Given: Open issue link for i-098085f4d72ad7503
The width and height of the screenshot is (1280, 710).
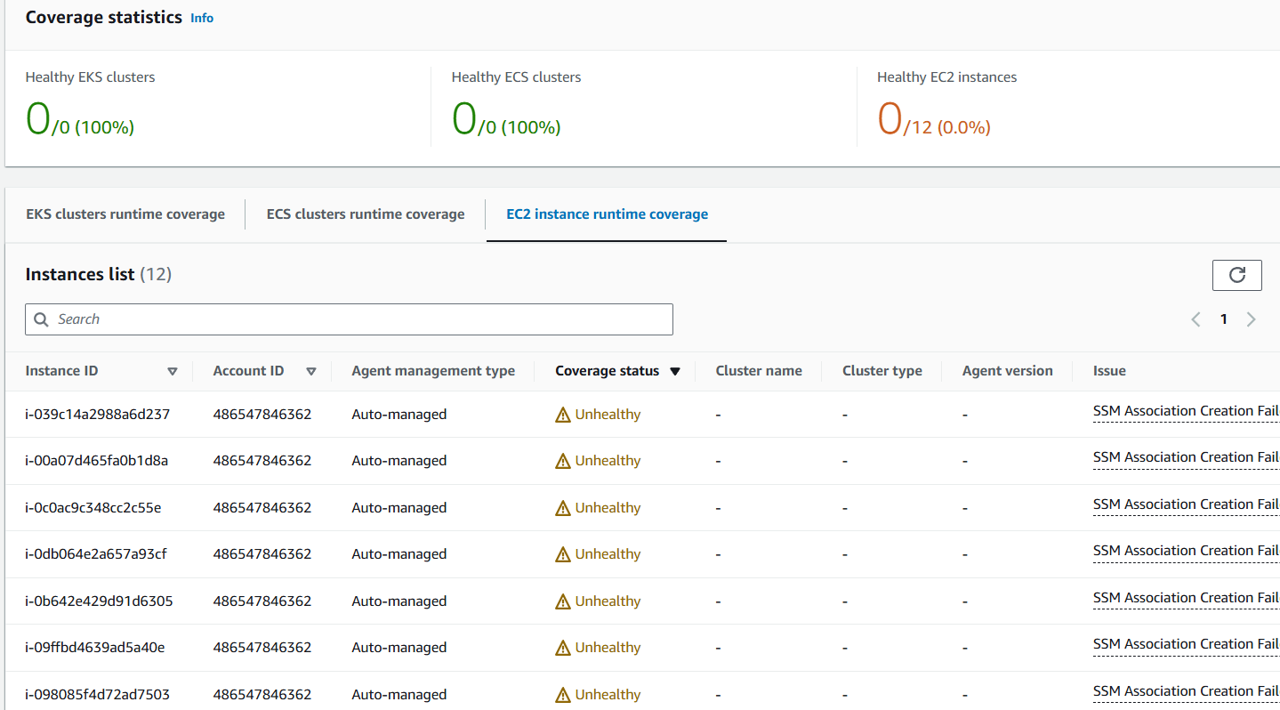Looking at the screenshot, I should point(1186,691).
